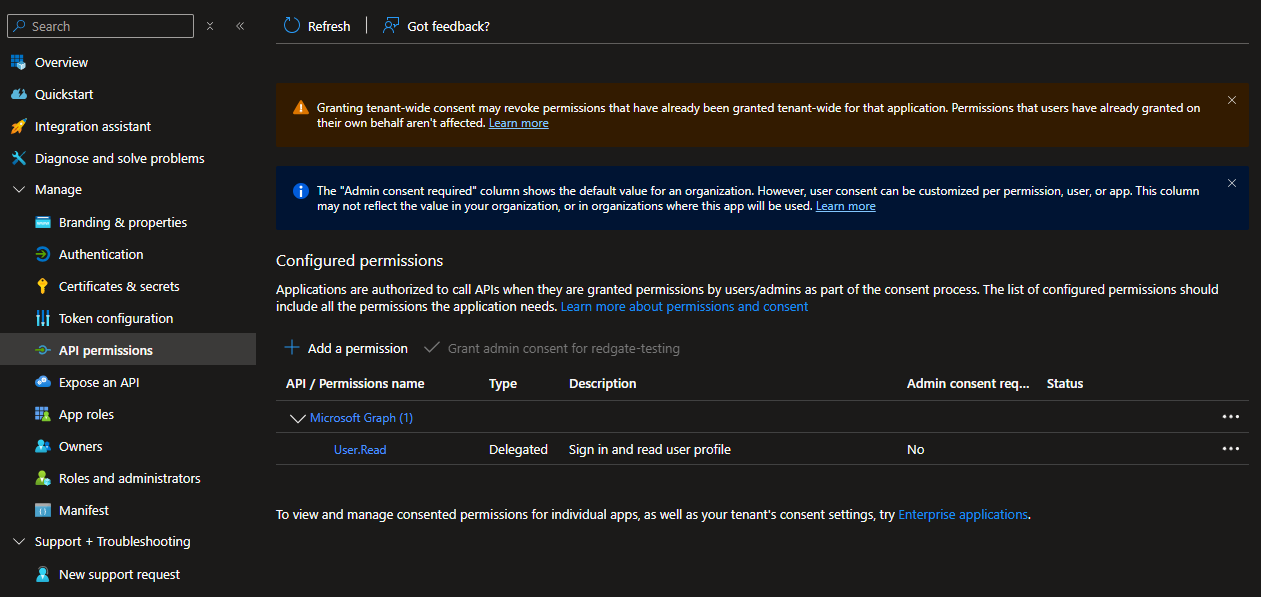
Task: Collapse the sidebar using double-chevron icon
Action: (240, 26)
